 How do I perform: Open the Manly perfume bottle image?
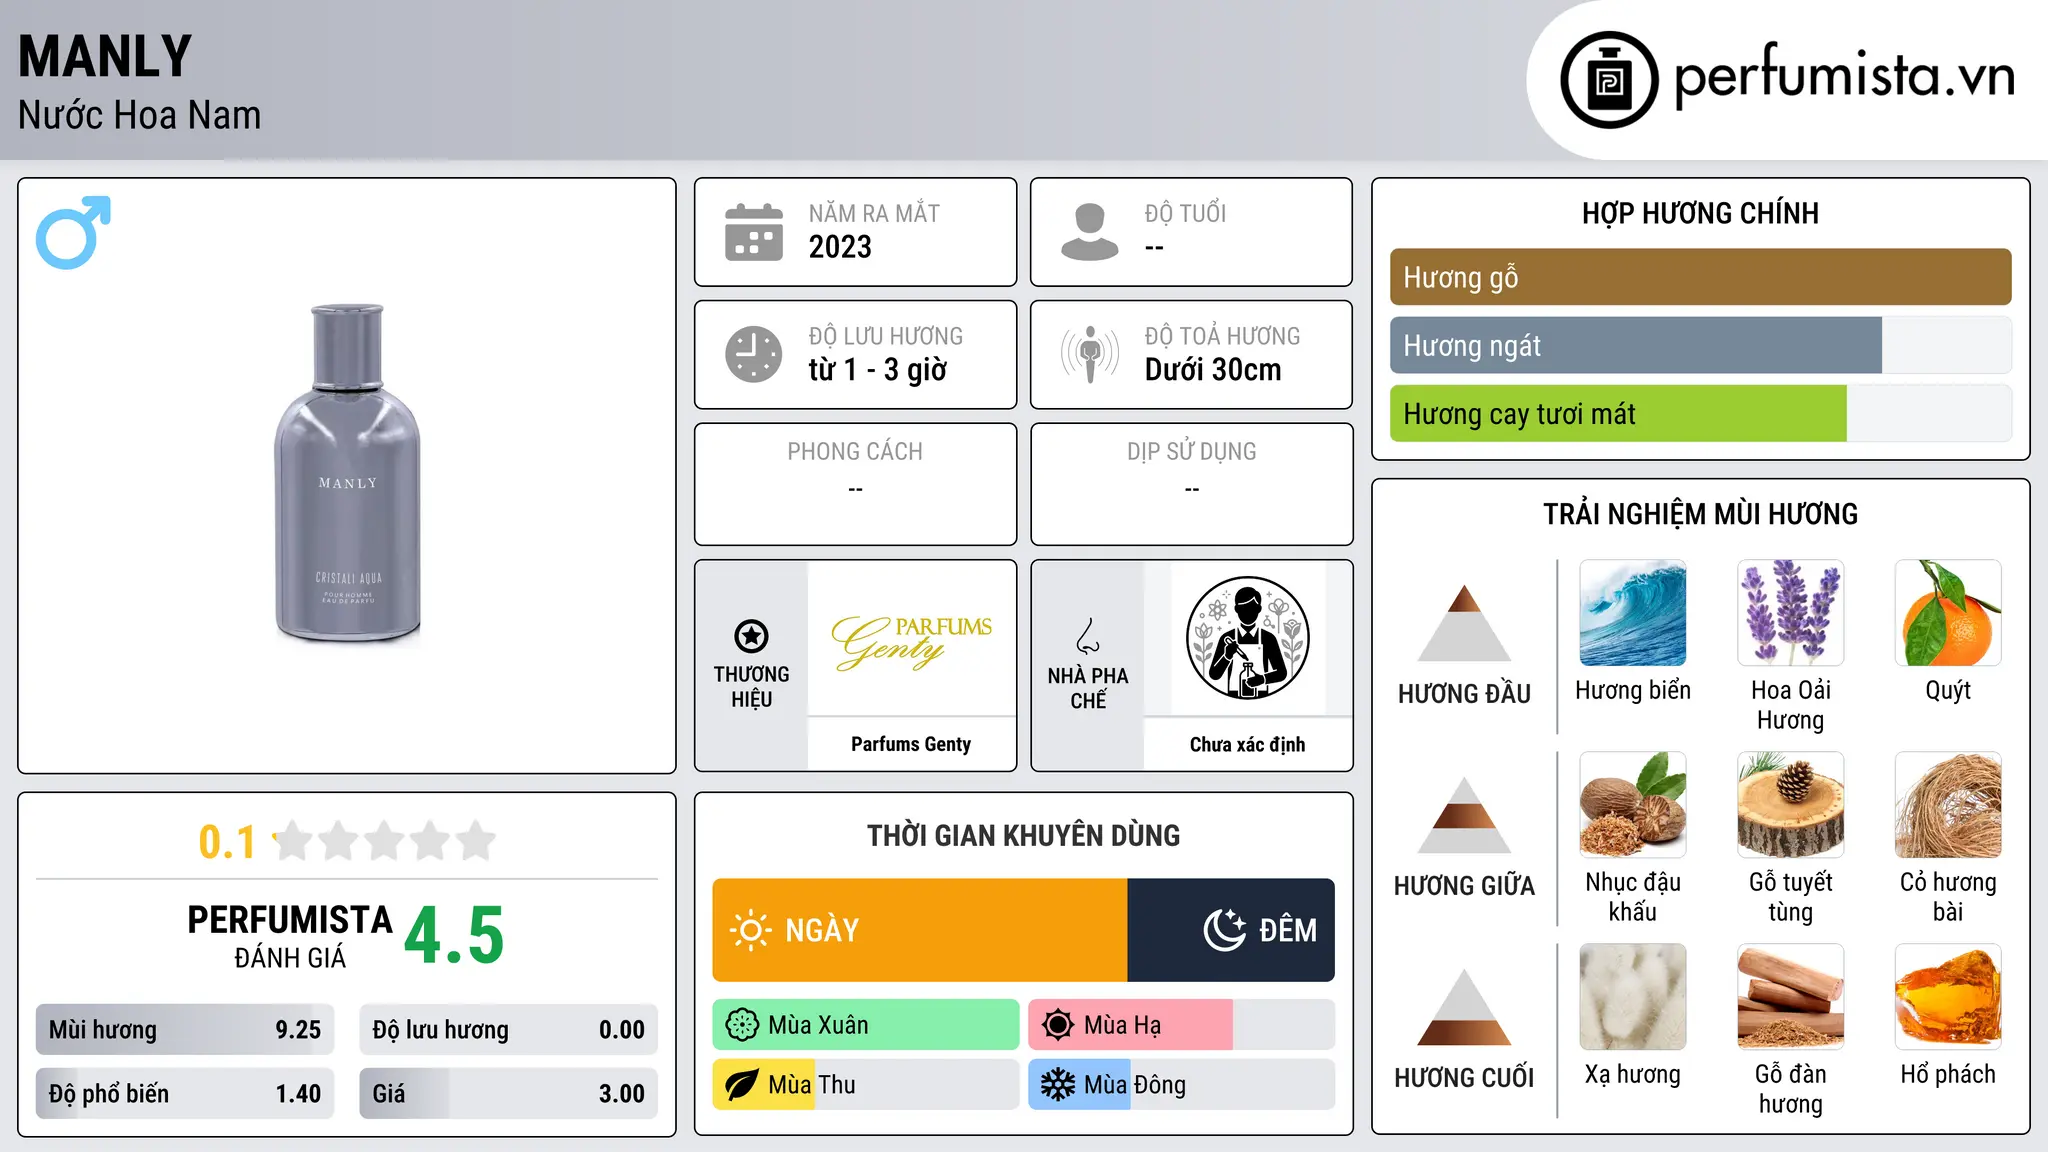[x=347, y=473]
